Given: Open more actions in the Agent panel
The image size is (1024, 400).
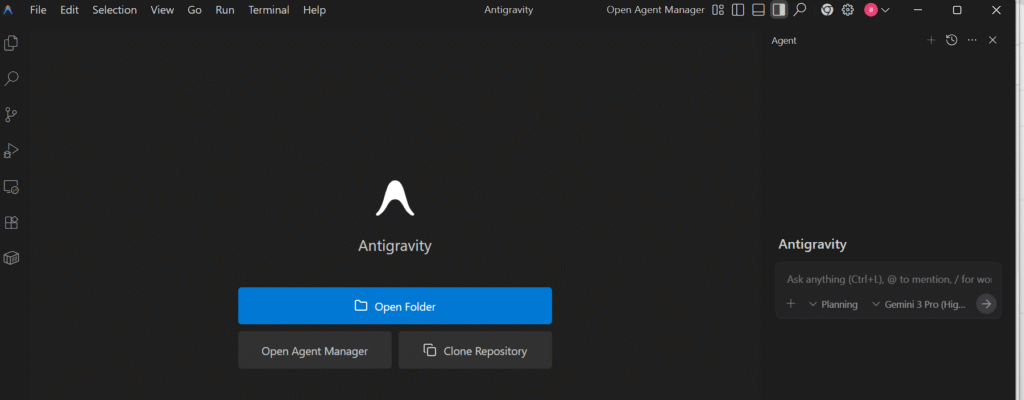Looking at the screenshot, I should coord(972,40).
